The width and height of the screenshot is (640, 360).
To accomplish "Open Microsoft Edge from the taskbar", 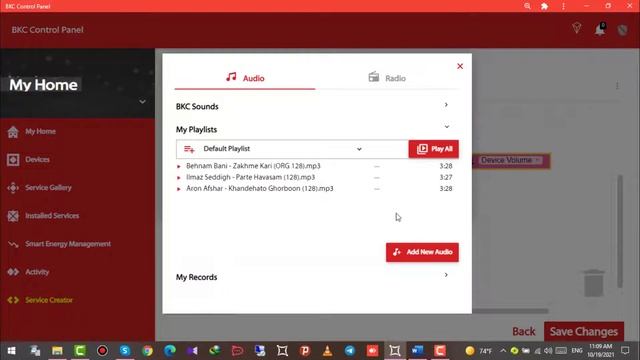I will 170,351.
